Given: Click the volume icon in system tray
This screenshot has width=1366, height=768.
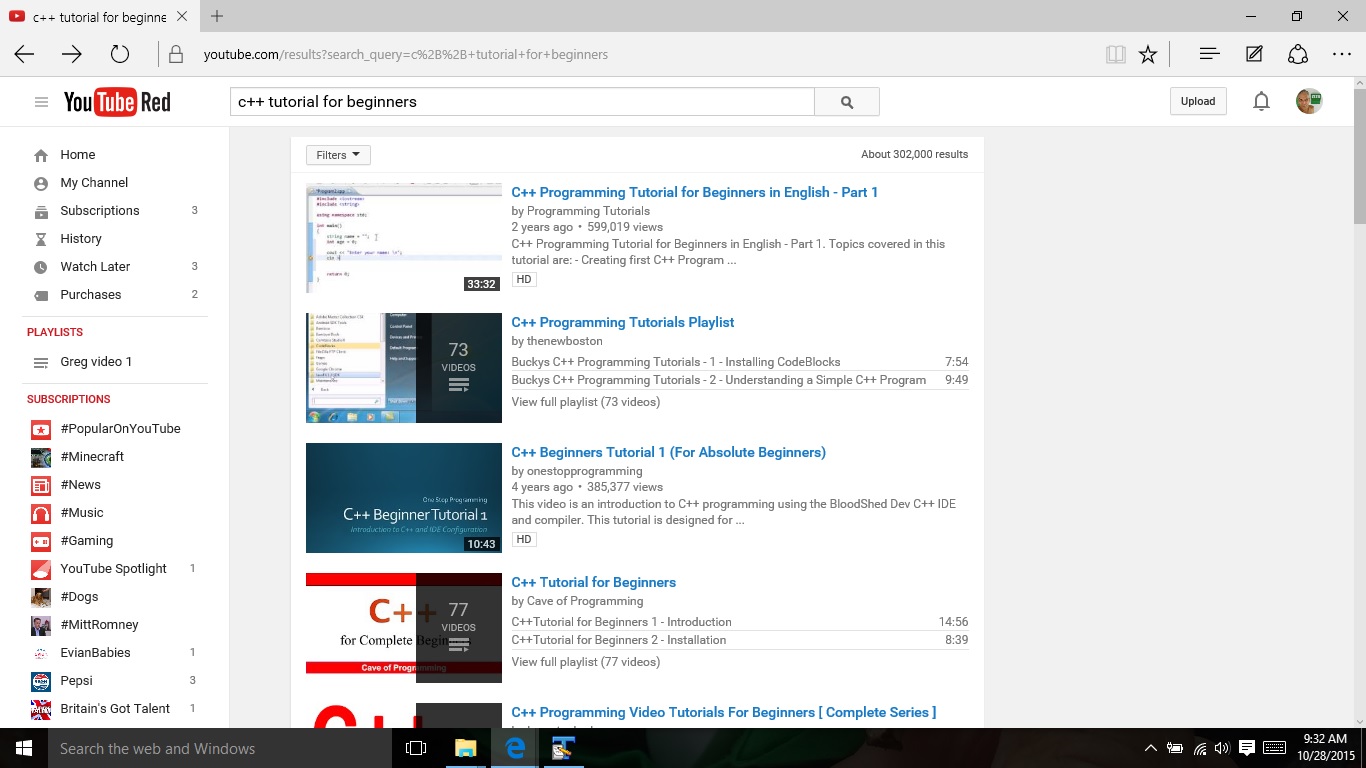Looking at the screenshot, I should [1222, 748].
